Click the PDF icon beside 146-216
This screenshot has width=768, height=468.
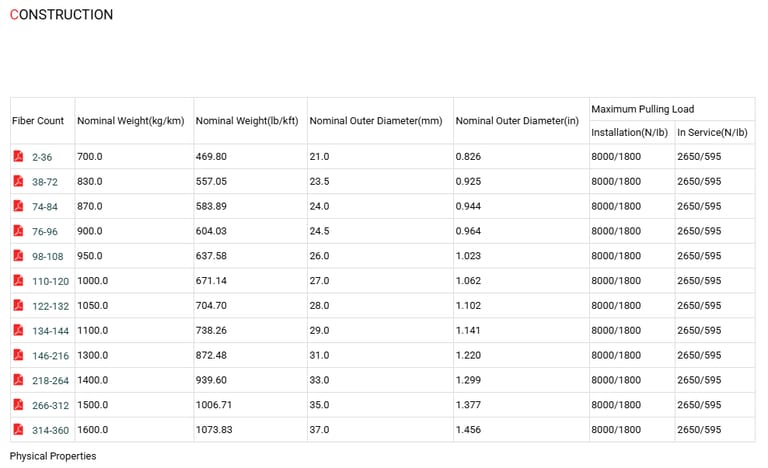point(18,355)
